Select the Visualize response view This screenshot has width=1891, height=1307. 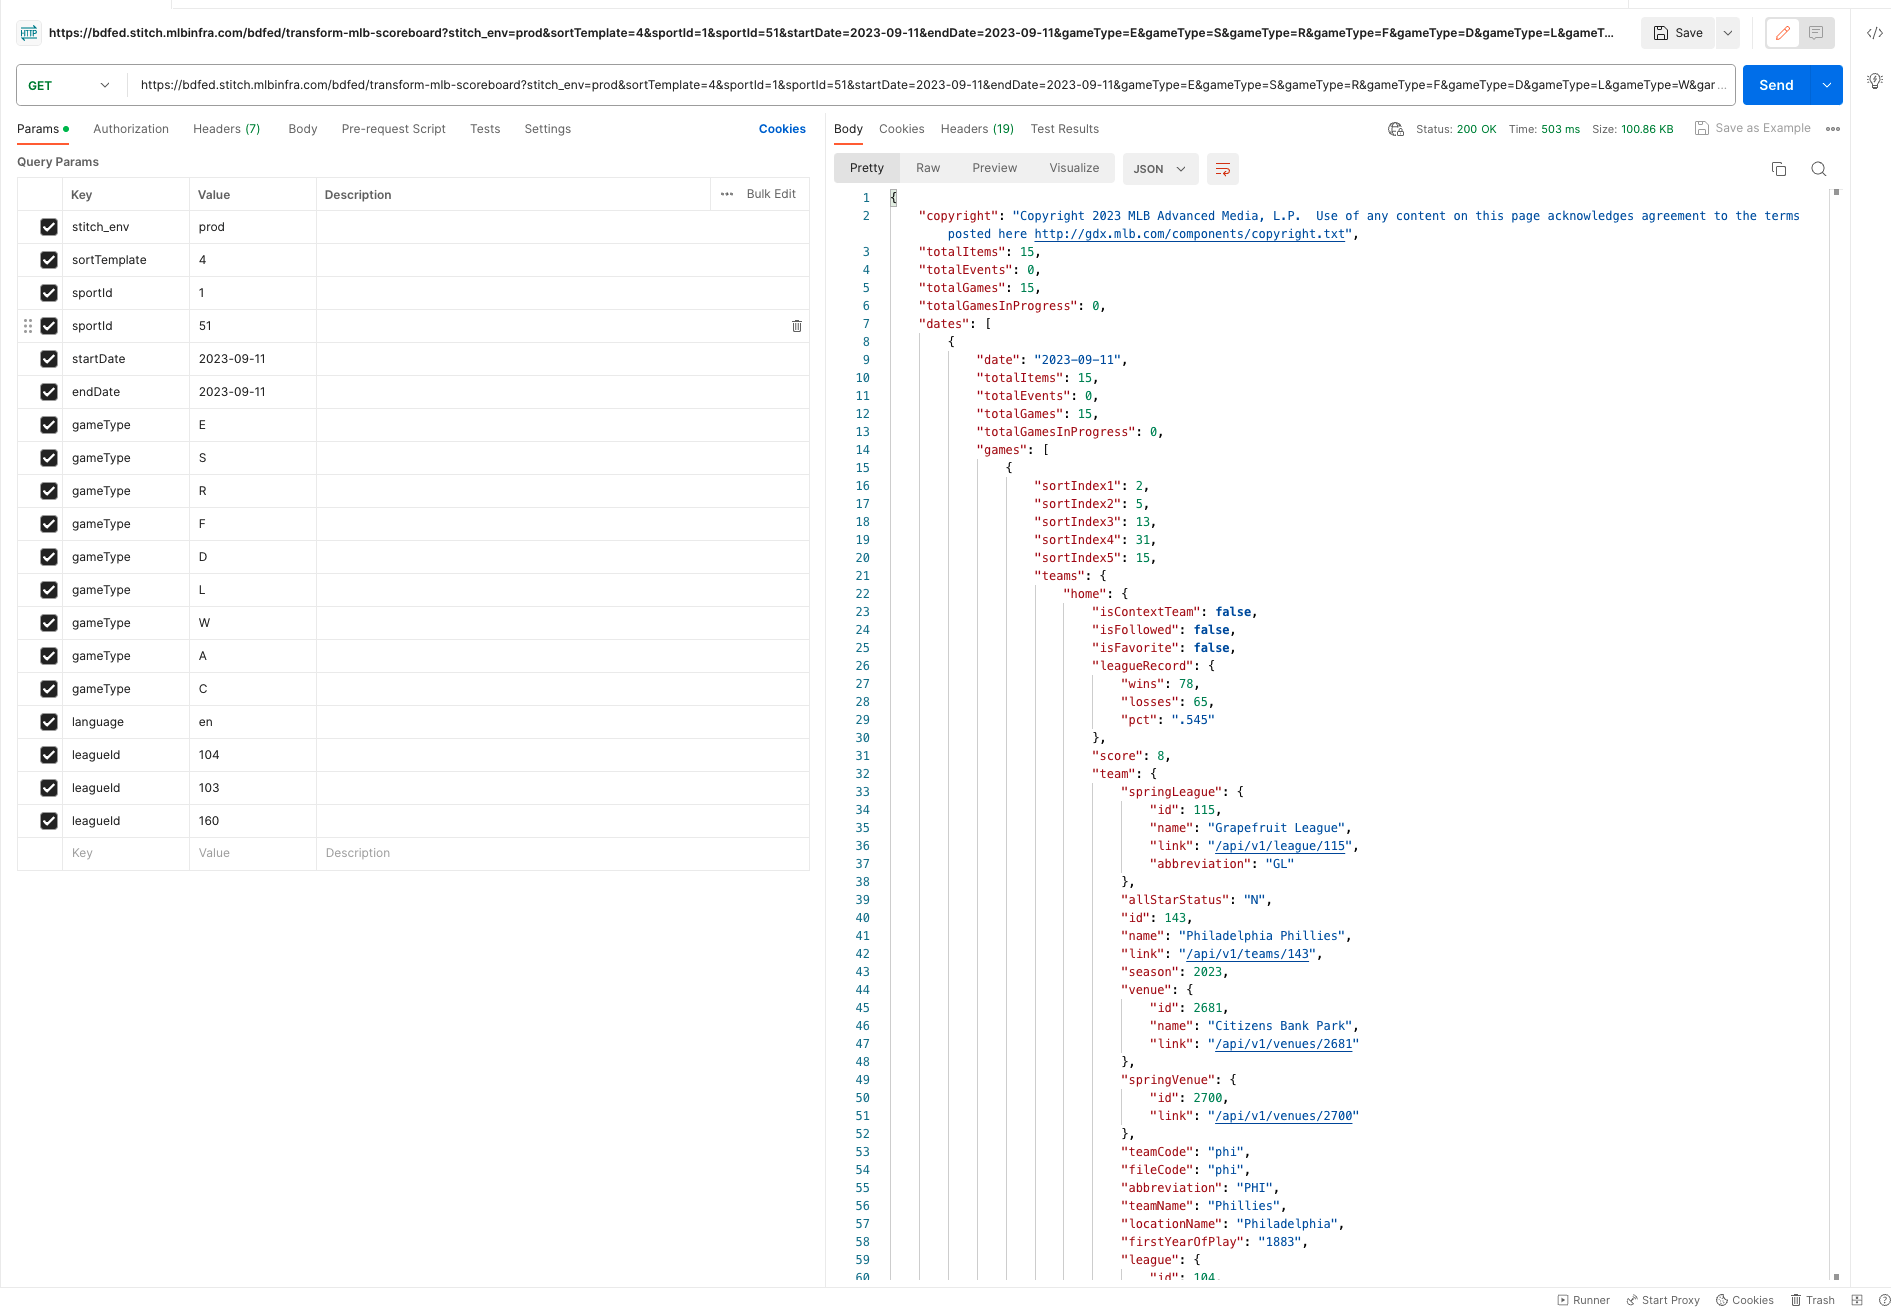[x=1074, y=168]
